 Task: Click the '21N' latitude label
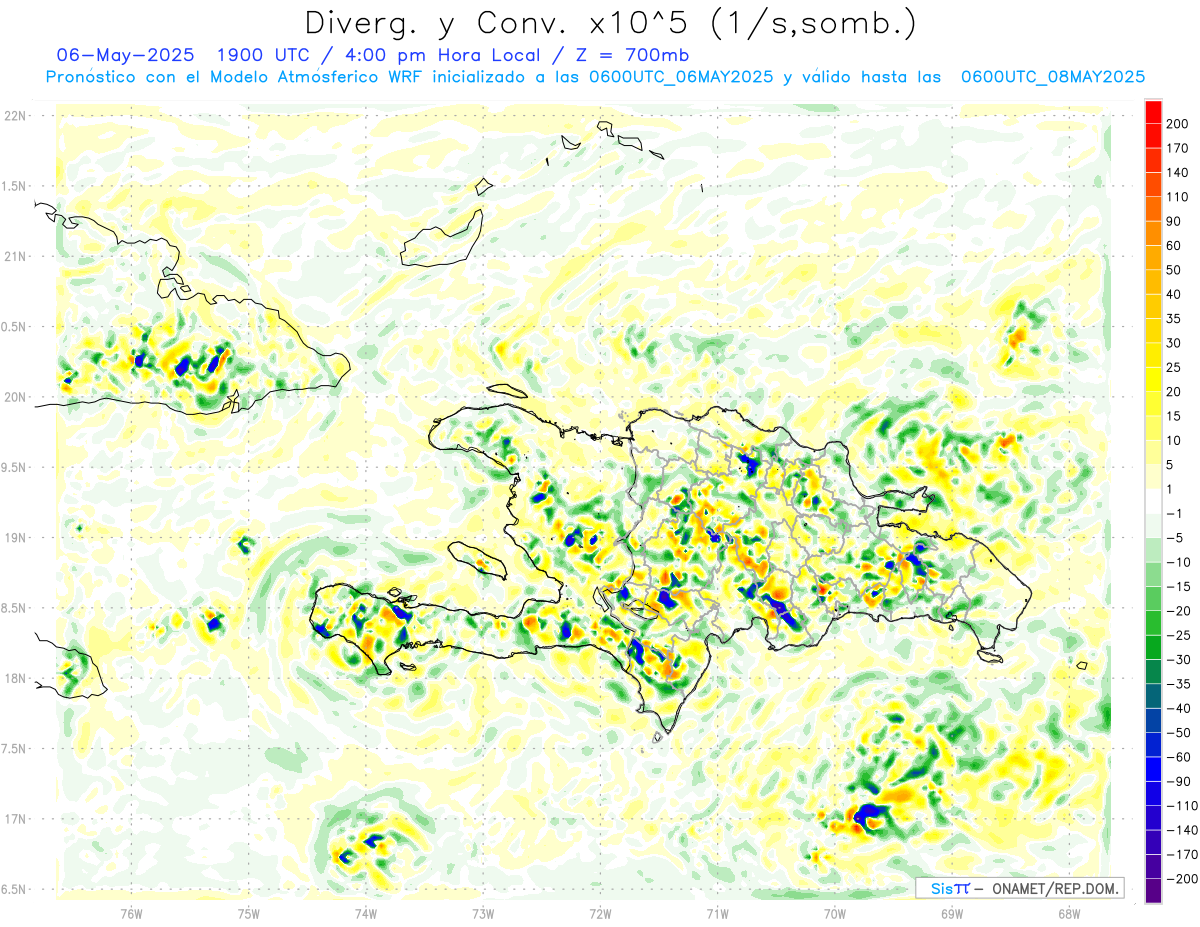coord(15,256)
